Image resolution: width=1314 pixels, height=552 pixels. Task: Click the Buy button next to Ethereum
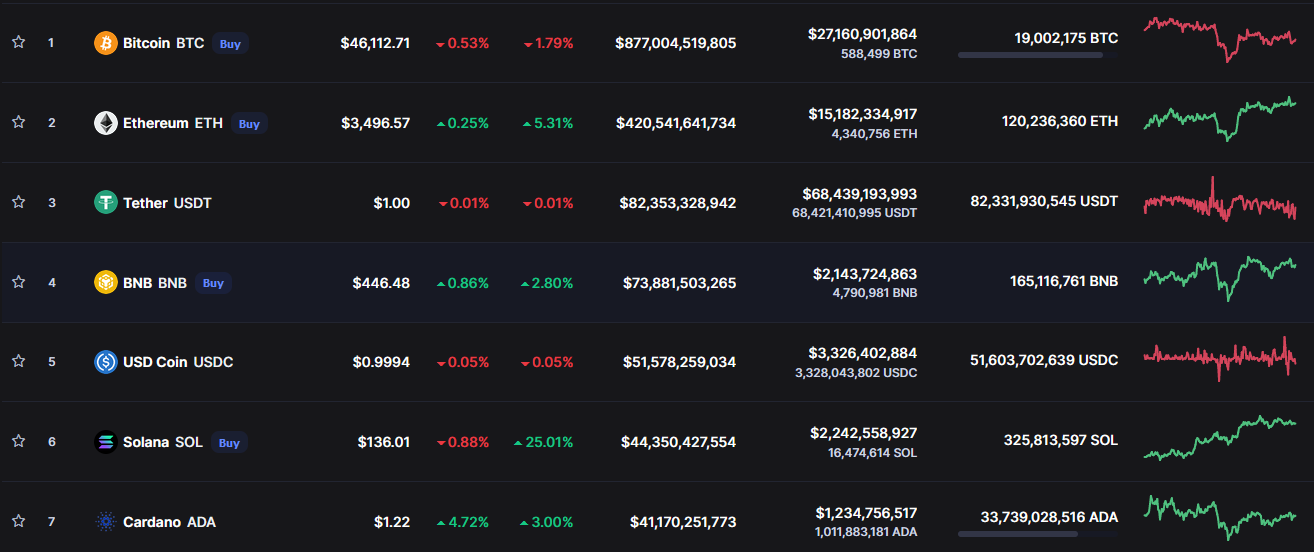tap(249, 124)
